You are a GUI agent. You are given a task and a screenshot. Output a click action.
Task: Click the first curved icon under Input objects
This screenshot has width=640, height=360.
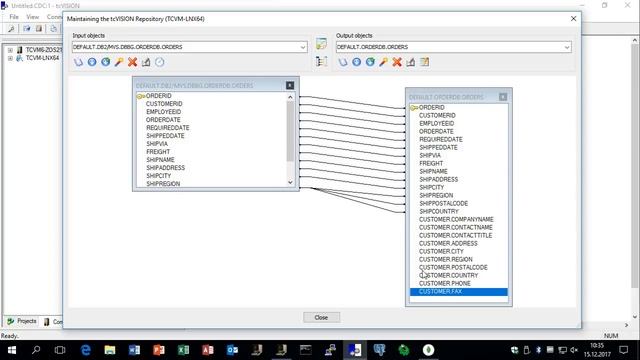(x=78, y=62)
